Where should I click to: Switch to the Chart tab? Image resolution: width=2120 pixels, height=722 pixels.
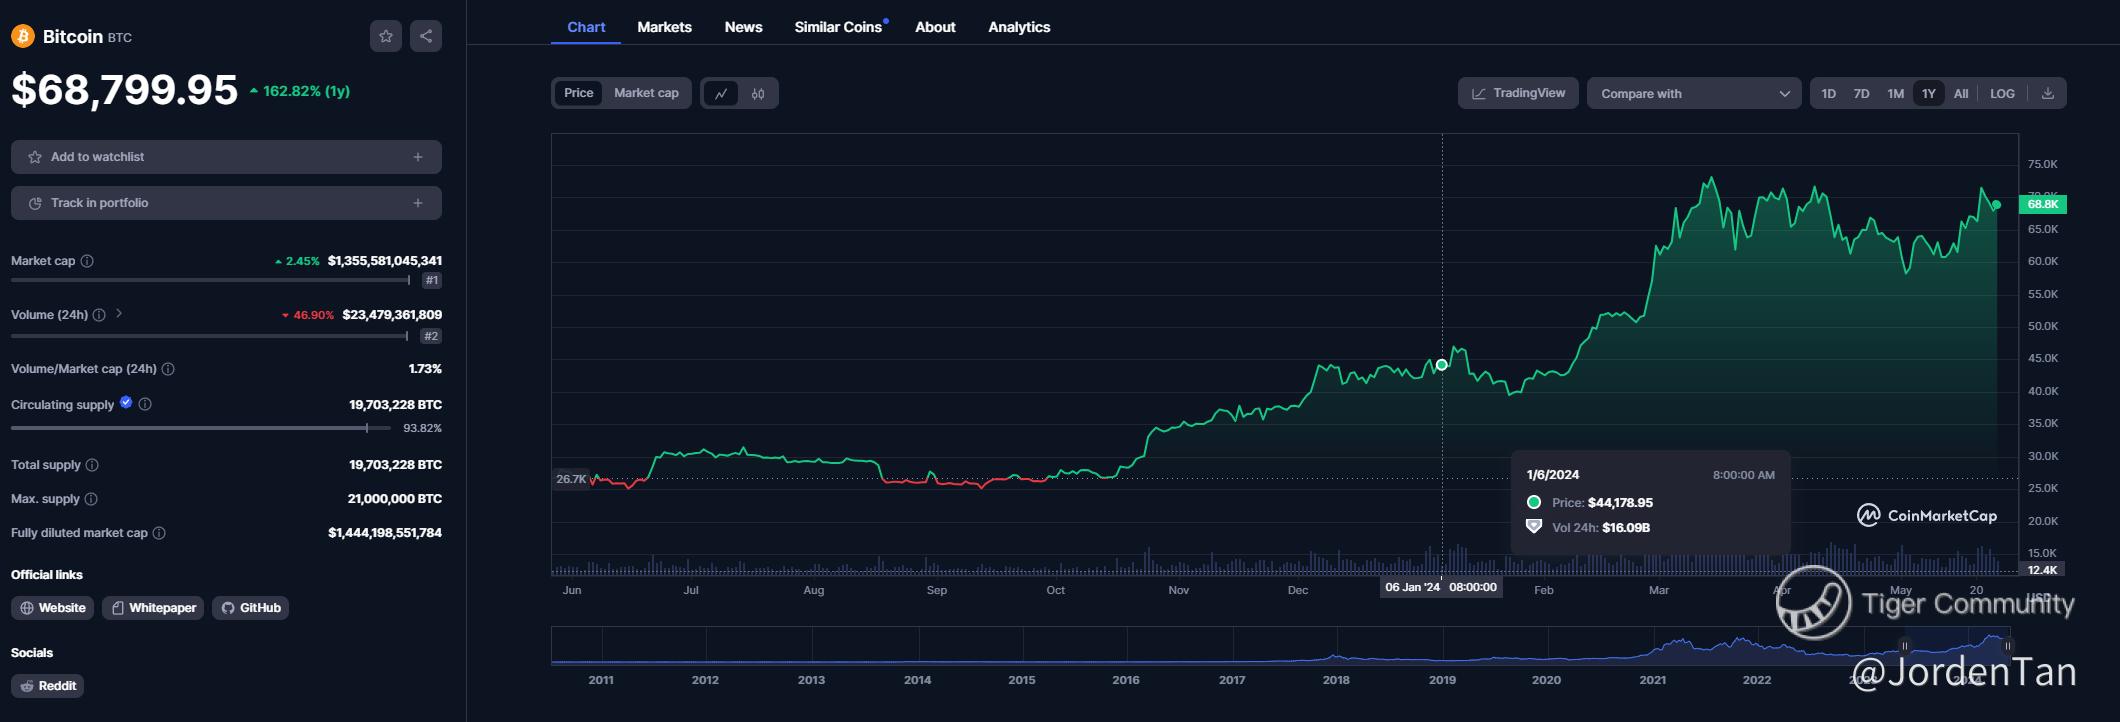[x=586, y=27]
